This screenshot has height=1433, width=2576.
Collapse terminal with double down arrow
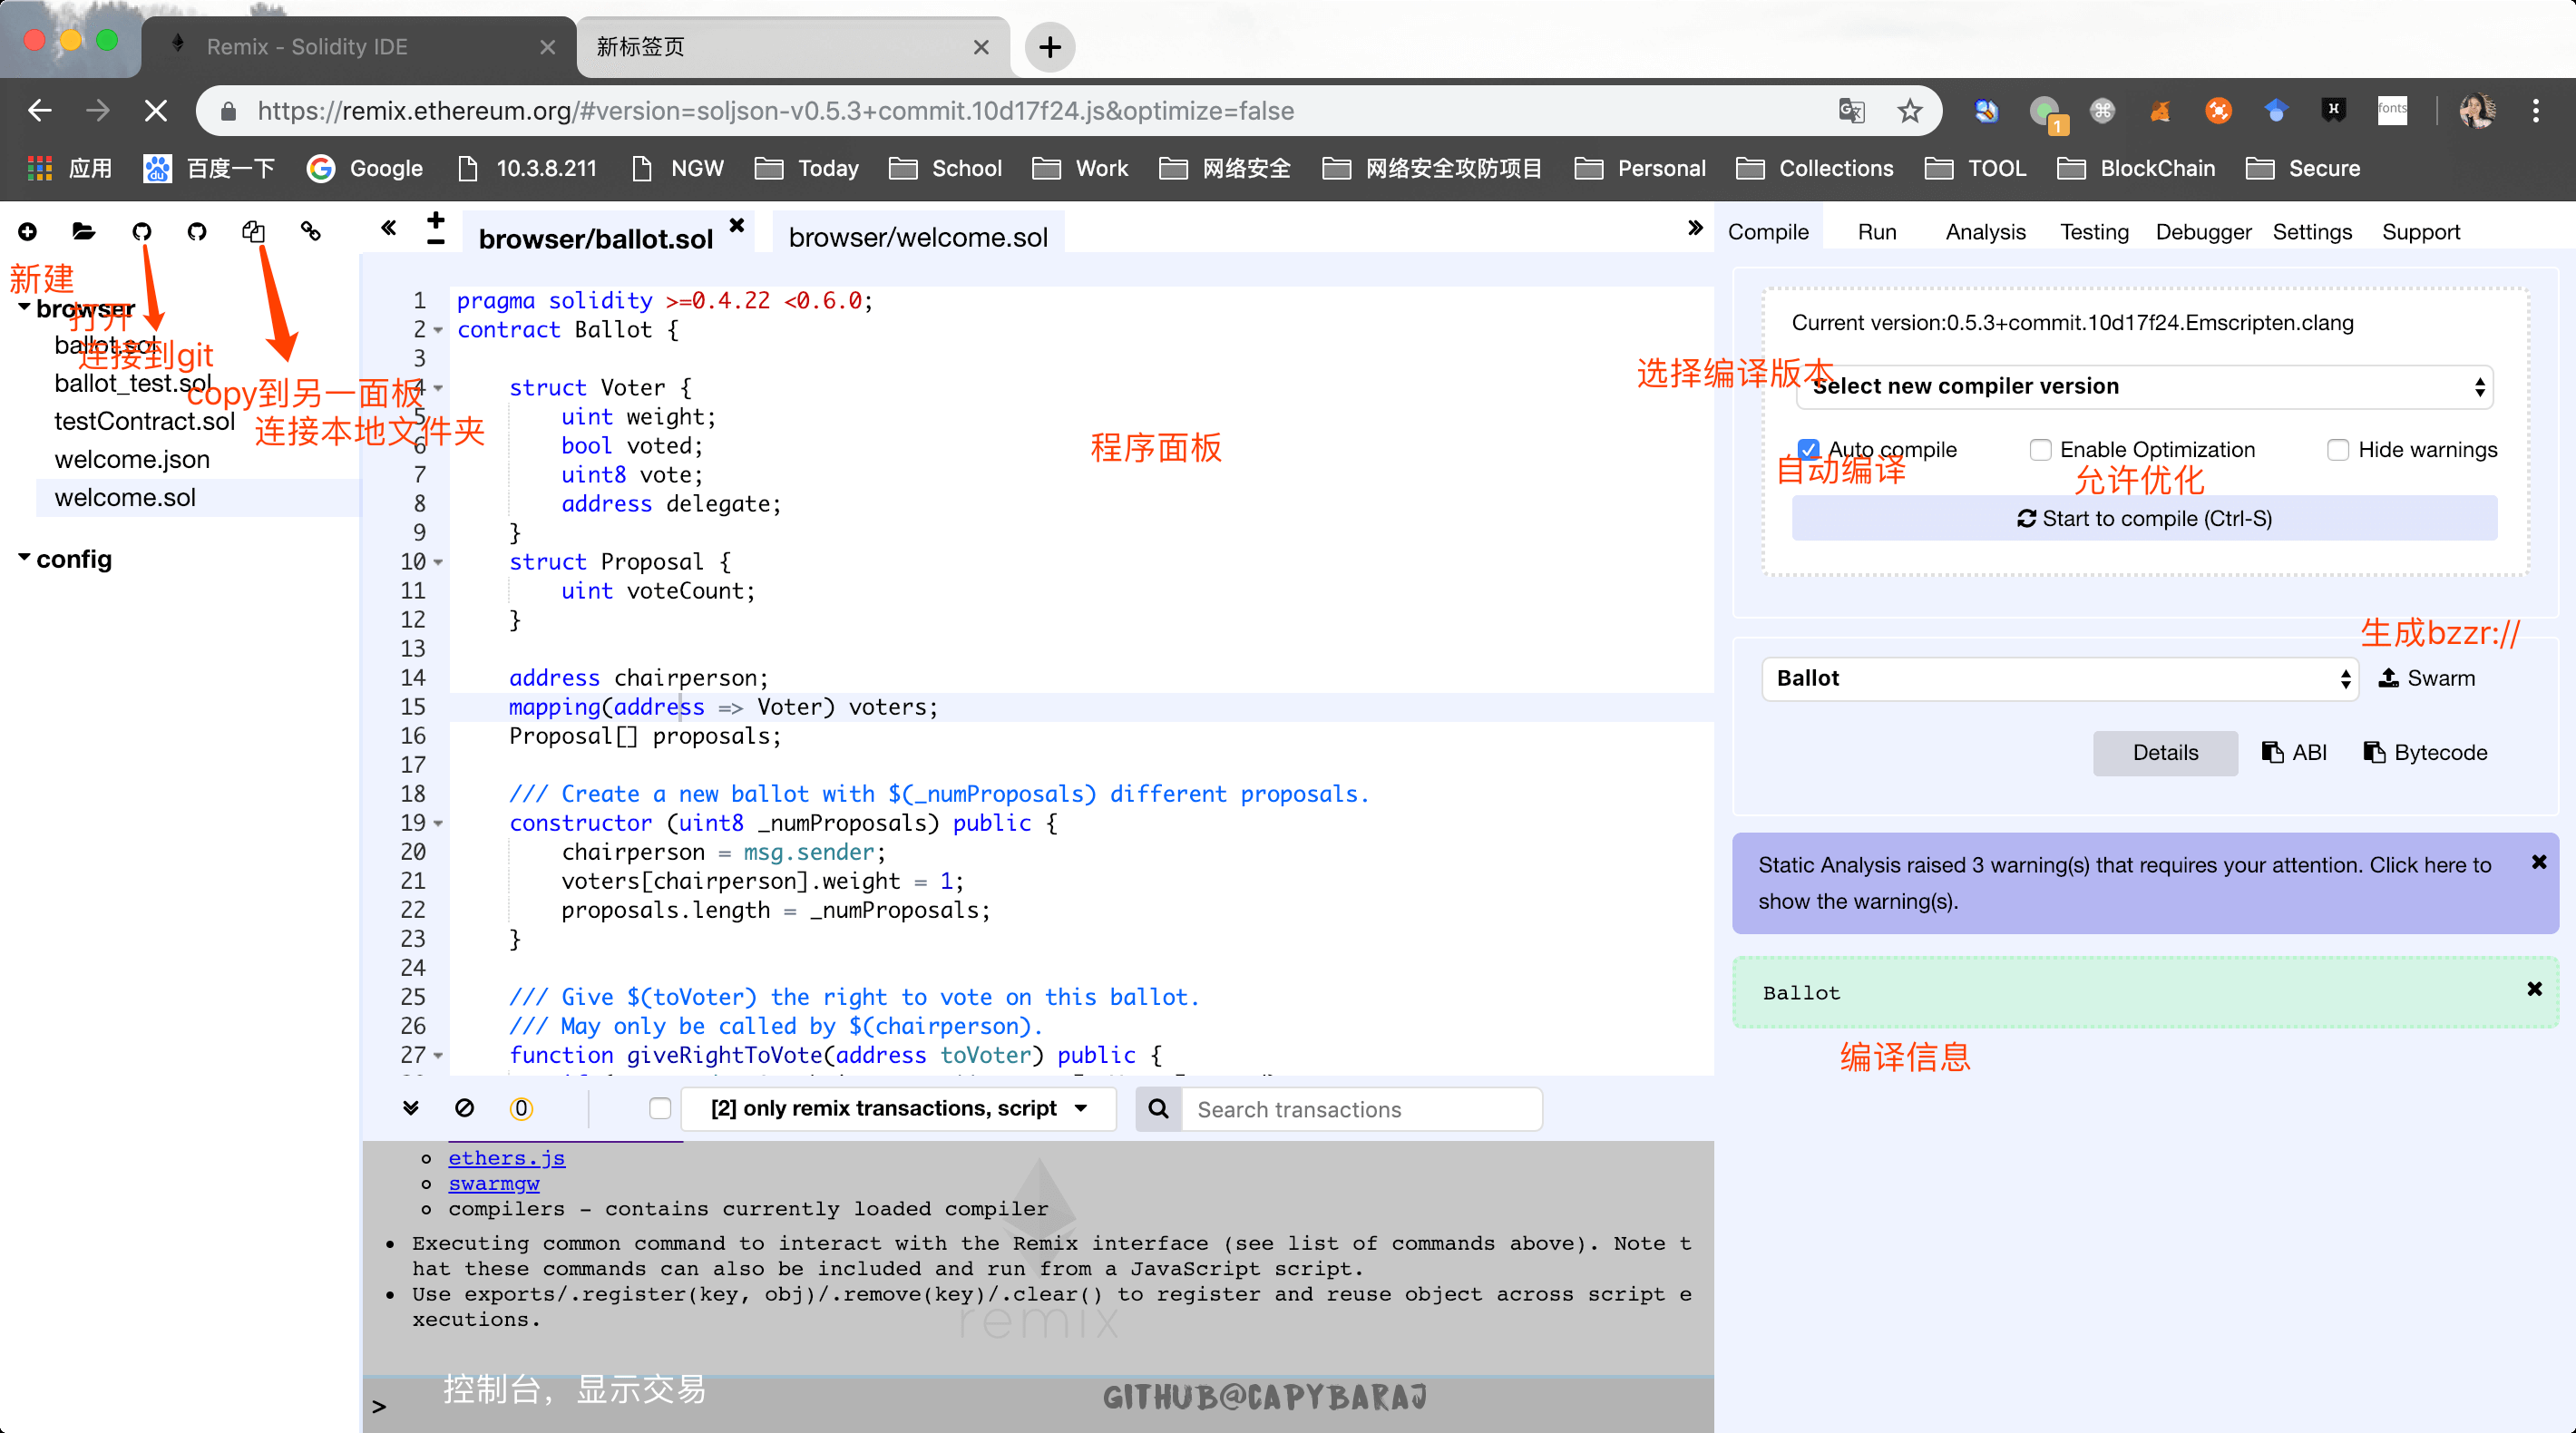(x=411, y=1108)
